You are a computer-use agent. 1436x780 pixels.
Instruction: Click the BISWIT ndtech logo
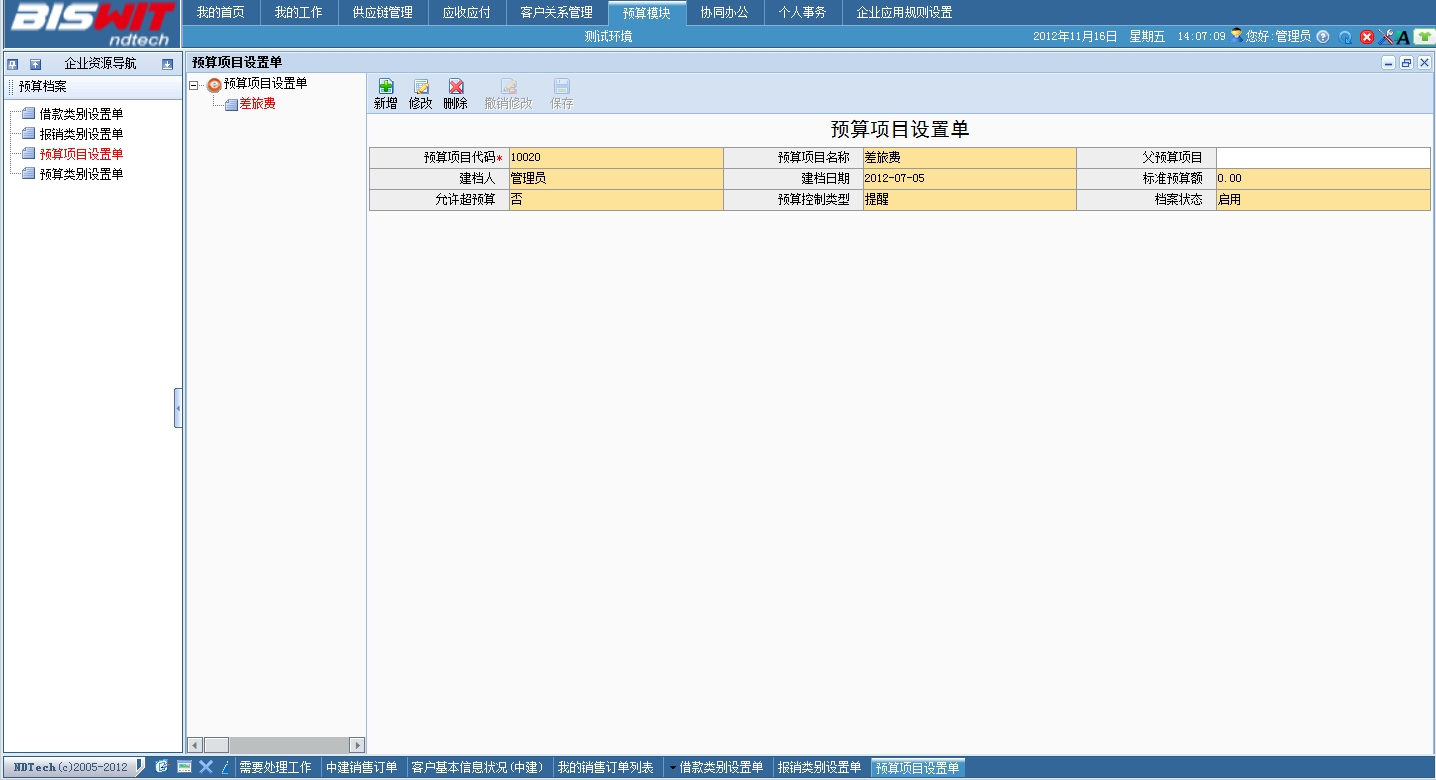[x=91, y=24]
